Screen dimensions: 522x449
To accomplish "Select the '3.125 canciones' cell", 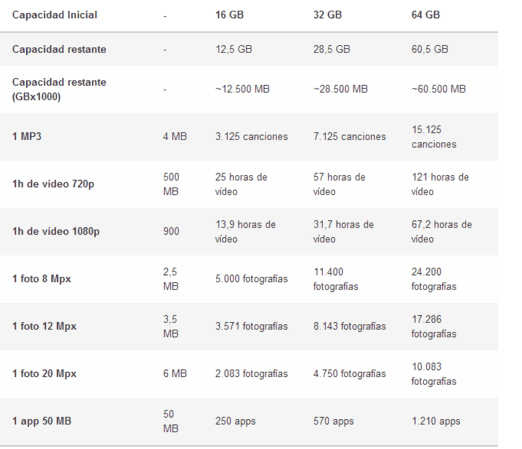I will (251, 136).
